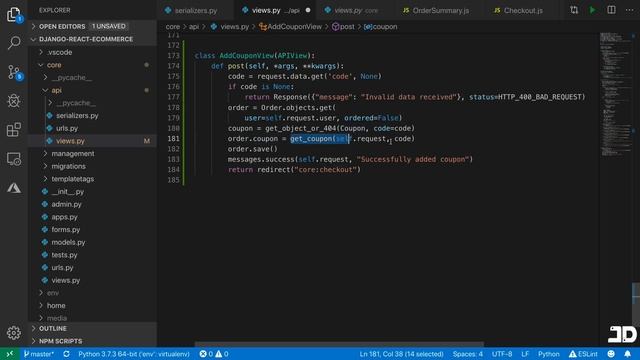Expand the NPM Scripts section

[92, 341]
